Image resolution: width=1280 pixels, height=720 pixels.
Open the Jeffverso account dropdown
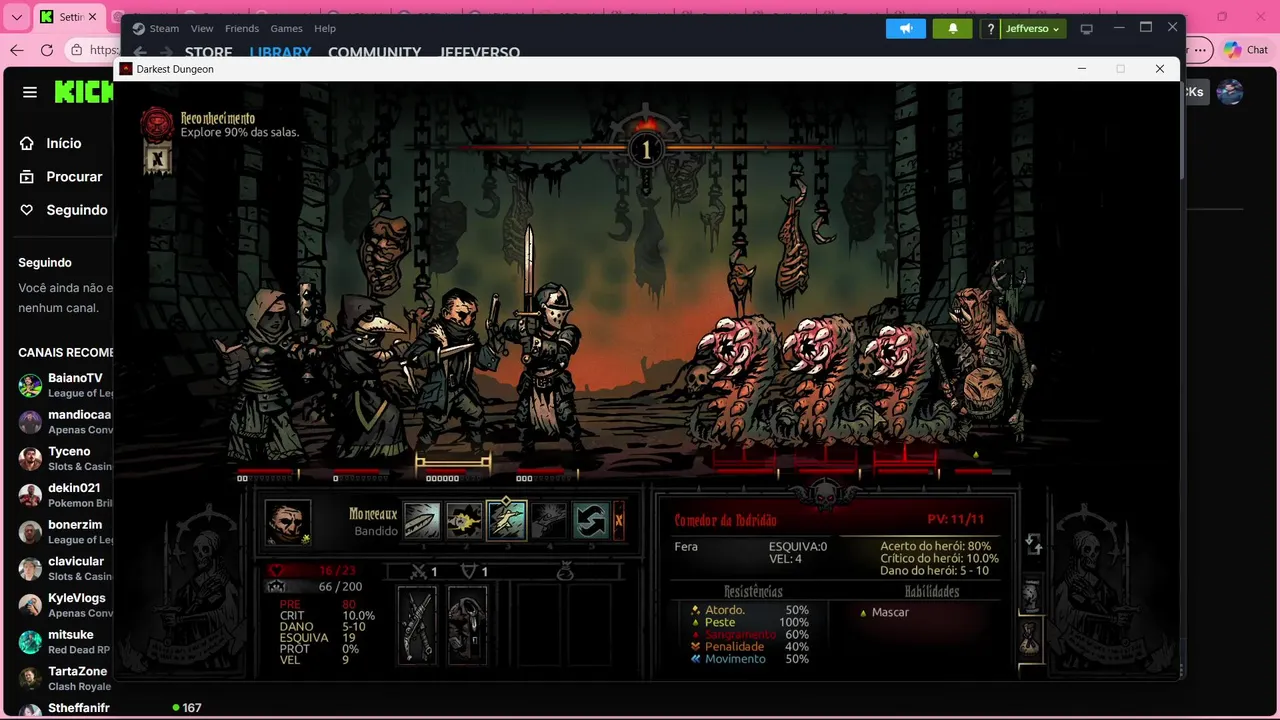(x=1033, y=29)
